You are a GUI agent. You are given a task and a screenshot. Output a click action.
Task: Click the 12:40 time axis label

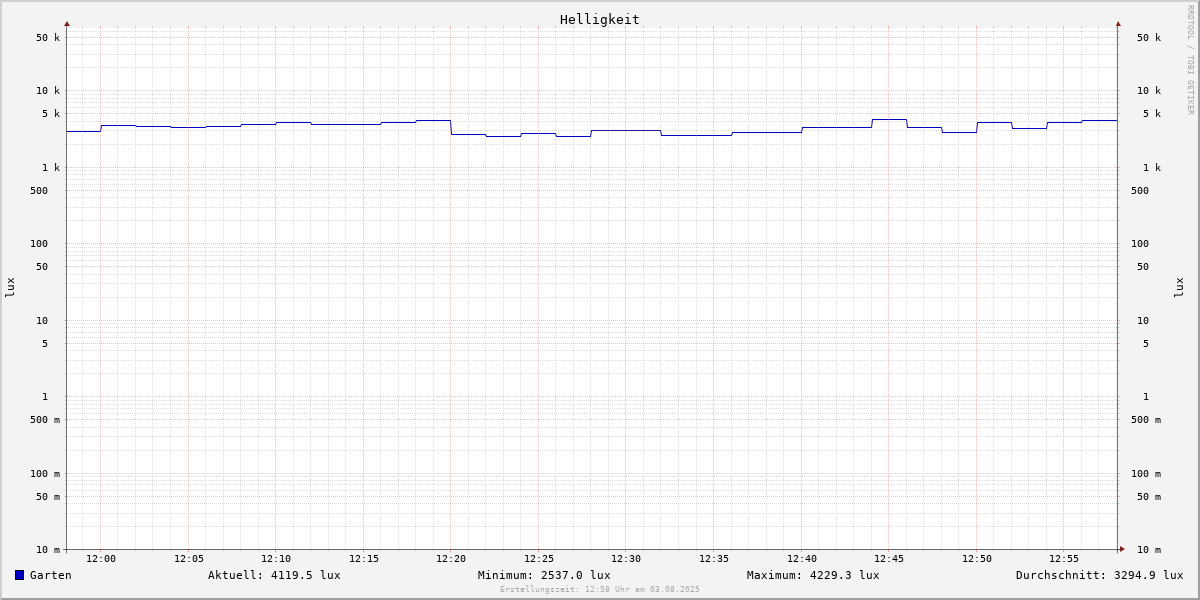point(802,559)
